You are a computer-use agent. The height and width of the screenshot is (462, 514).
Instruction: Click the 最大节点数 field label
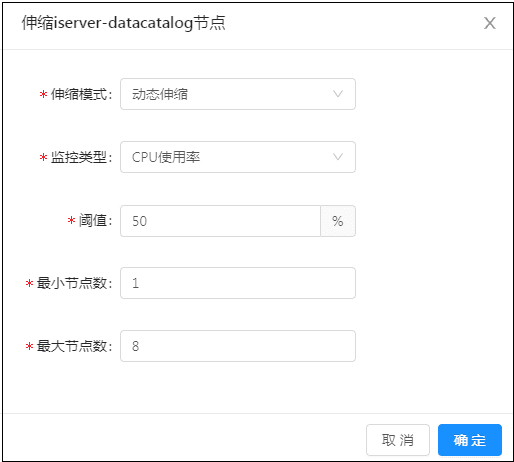(74, 346)
